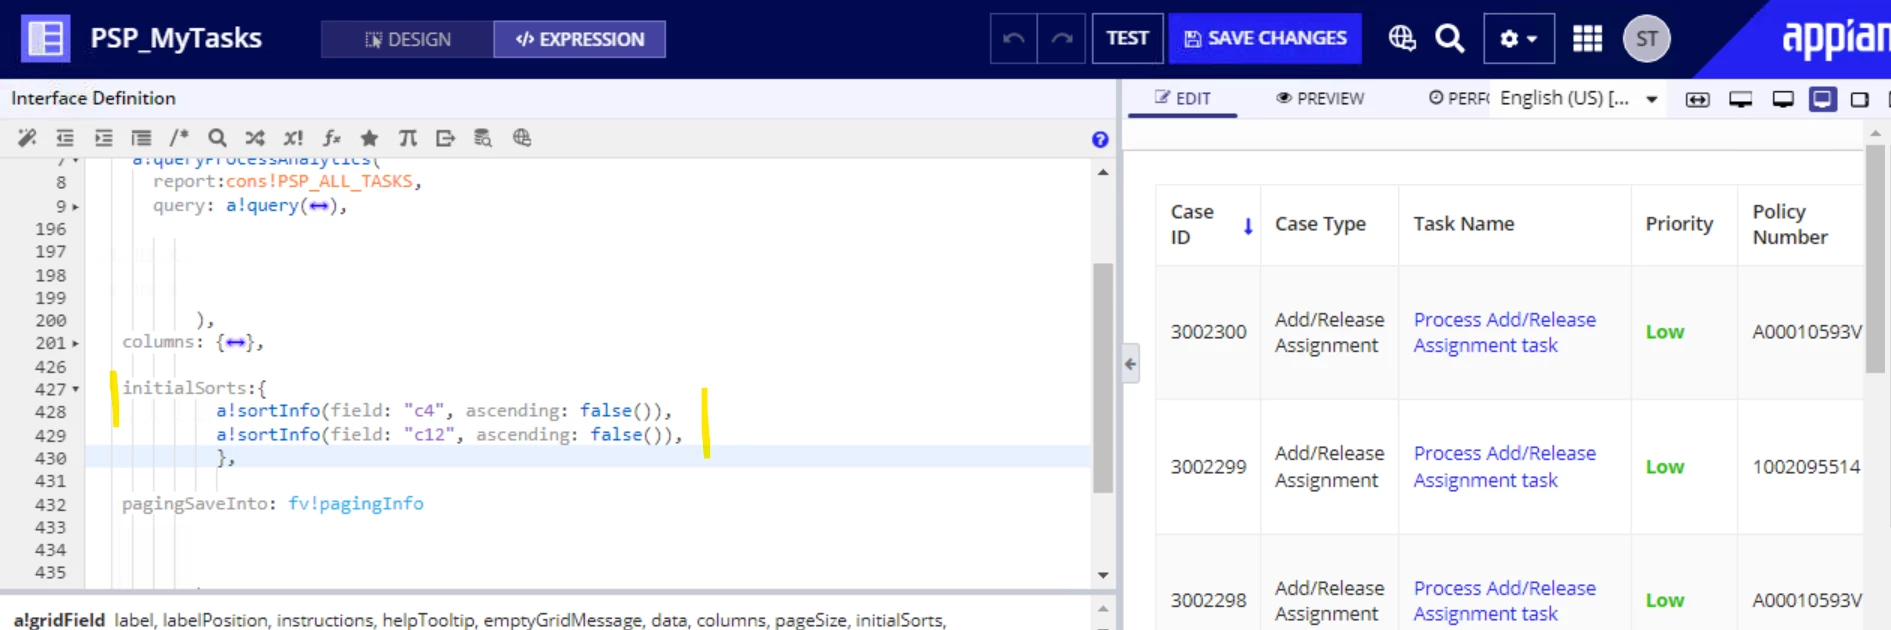Collapse initialSorts block at line 427
The height and width of the screenshot is (630, 1891).
tap(75, 389)
